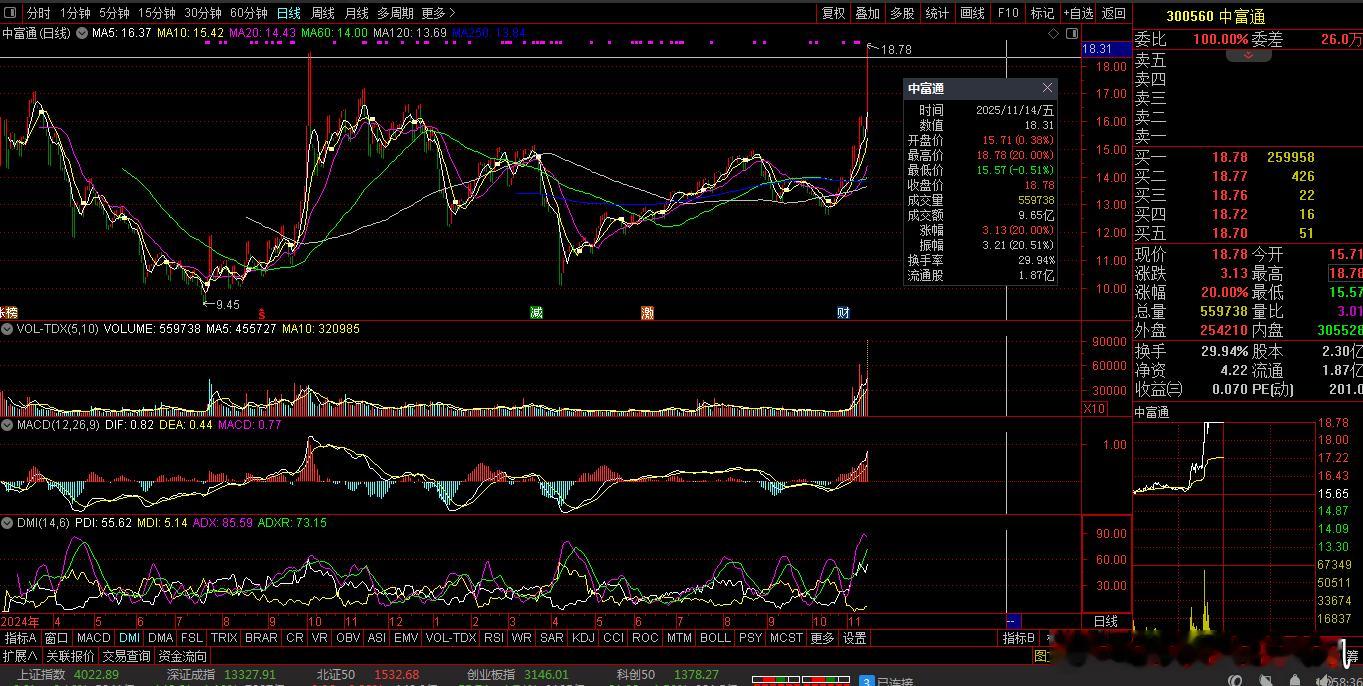This screenshot has height=686, width=1363.
Task: Open the 关联报价 related quotes tab
Action: [71, 656]
